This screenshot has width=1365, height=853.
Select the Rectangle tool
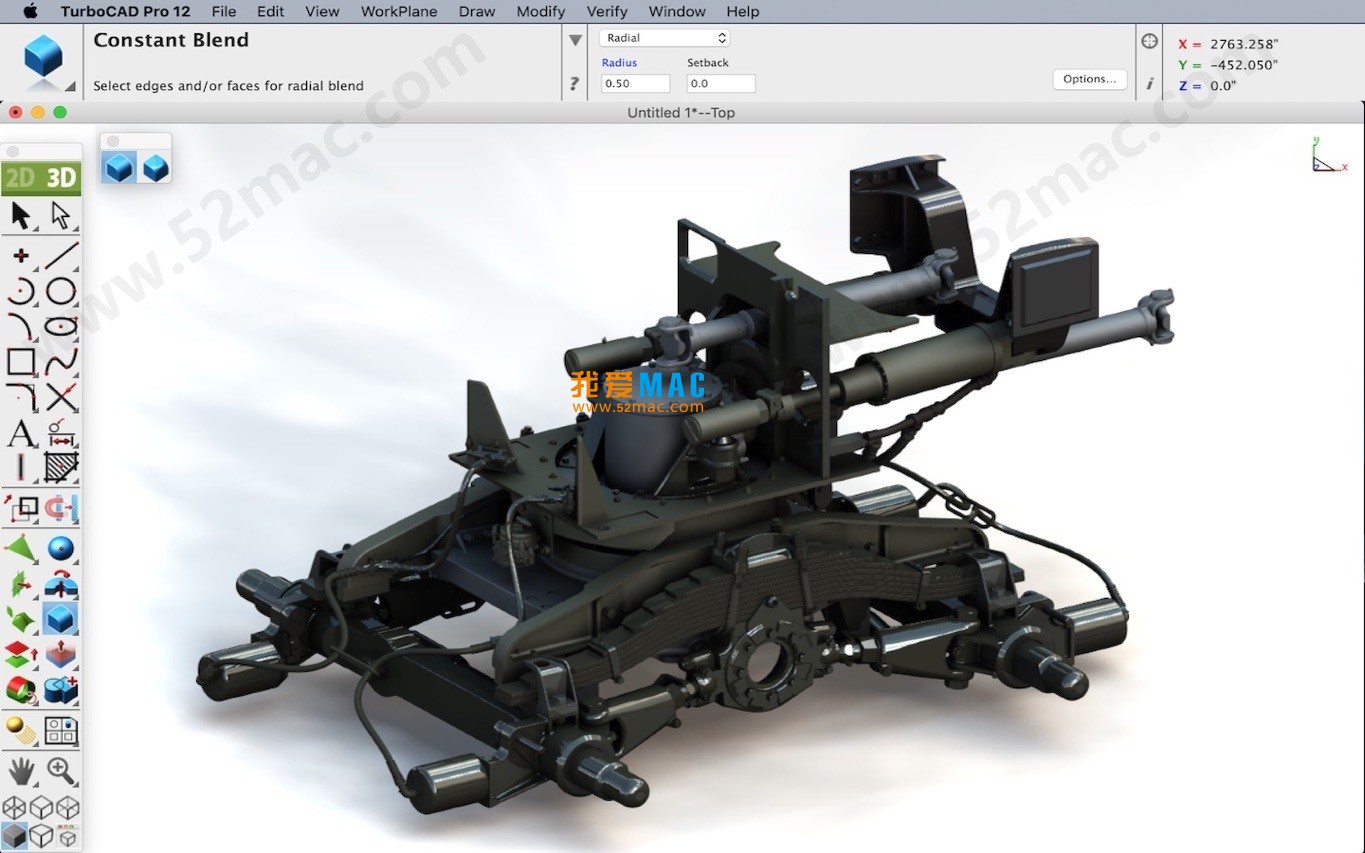click(x=20, y=363)
